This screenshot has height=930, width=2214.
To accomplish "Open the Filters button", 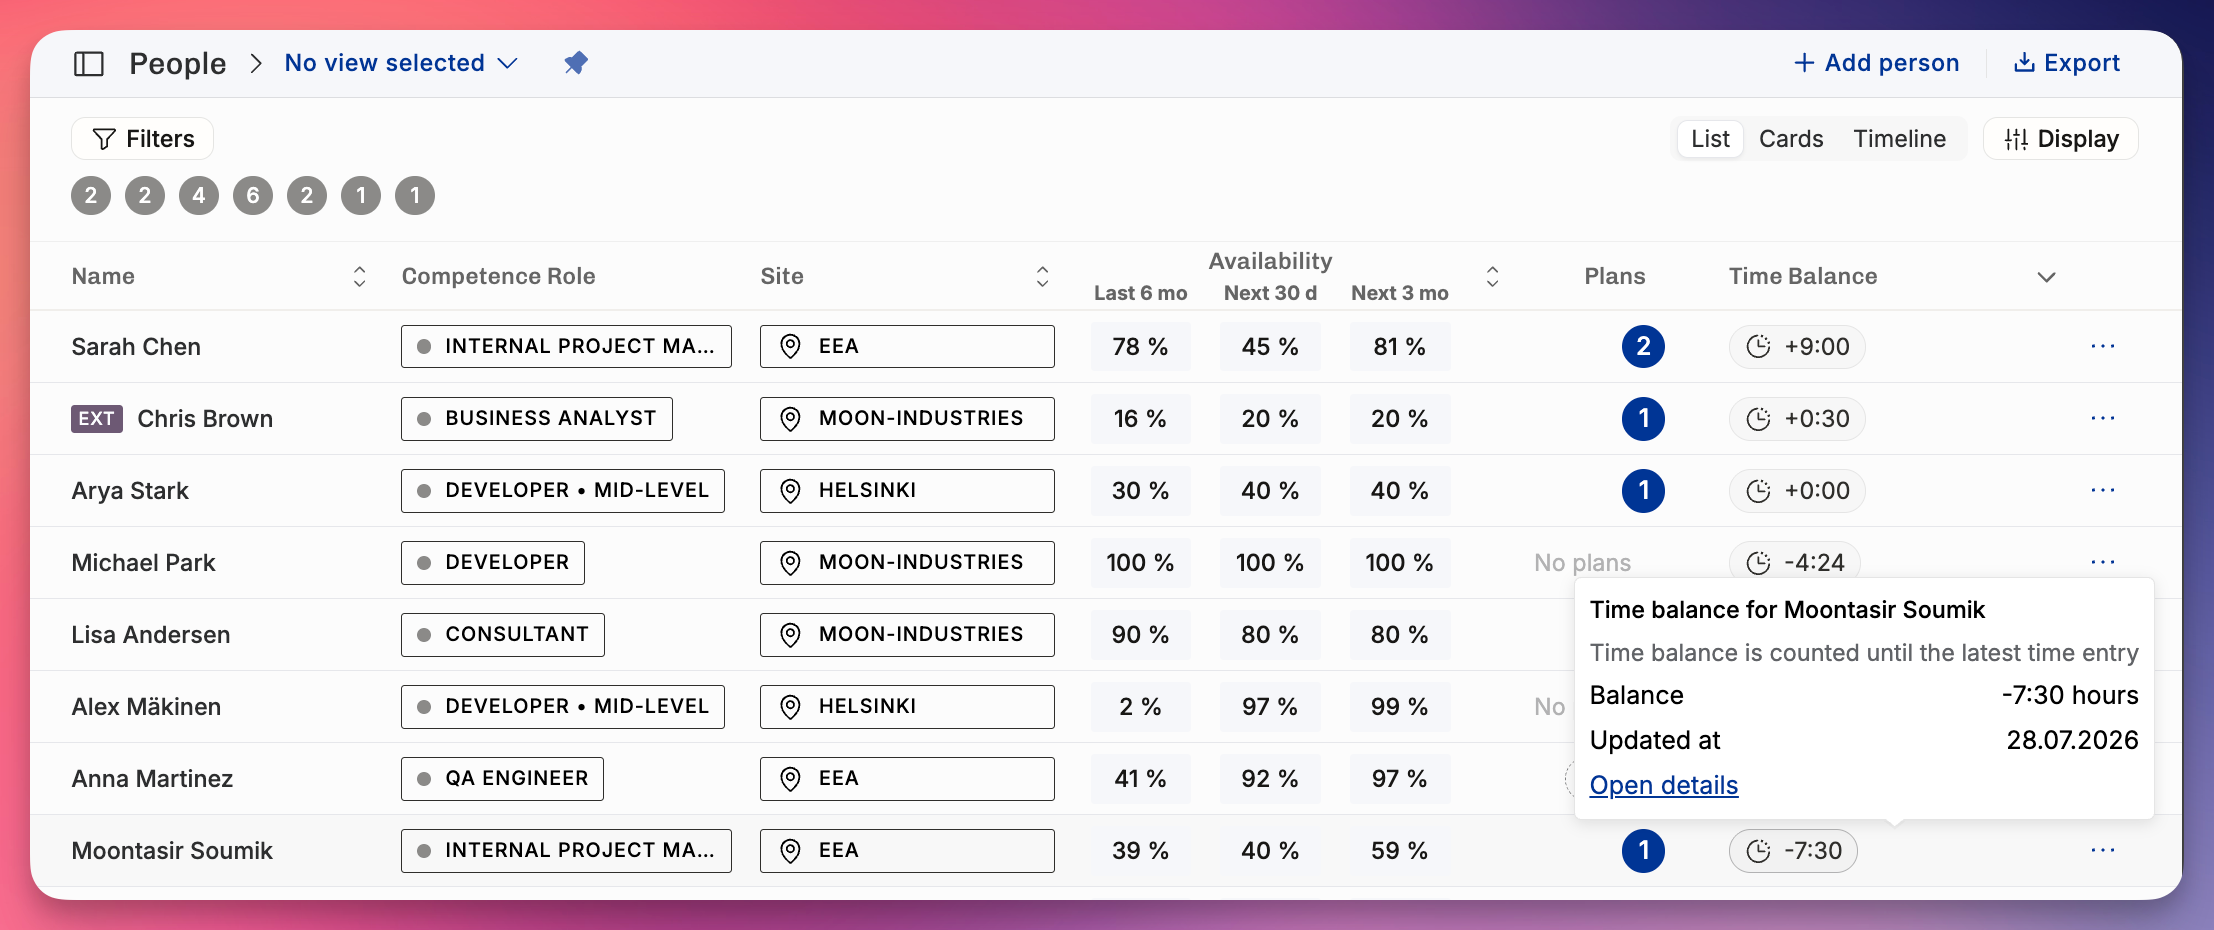I will [x=142, y=139].
